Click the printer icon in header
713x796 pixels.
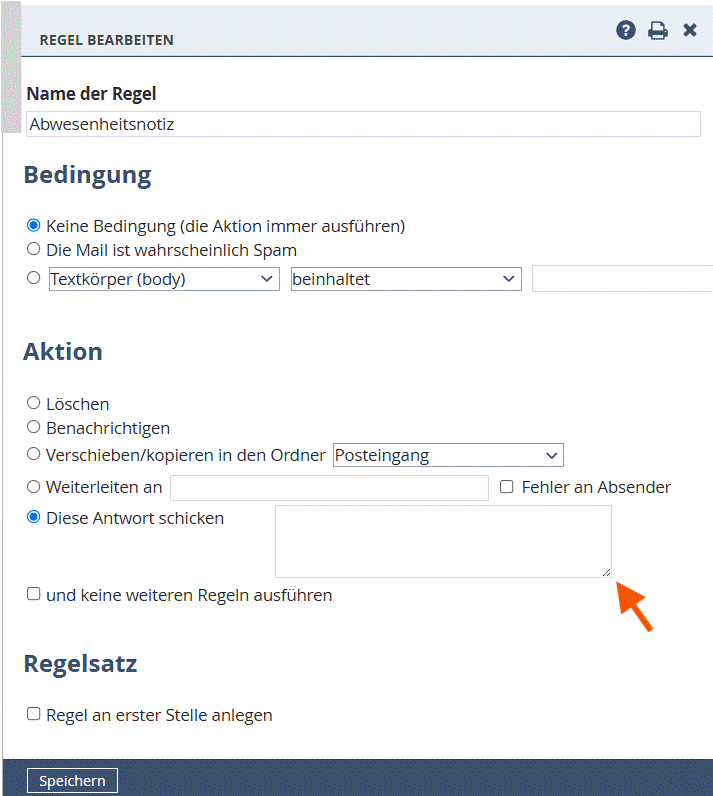tap(657, 30)
